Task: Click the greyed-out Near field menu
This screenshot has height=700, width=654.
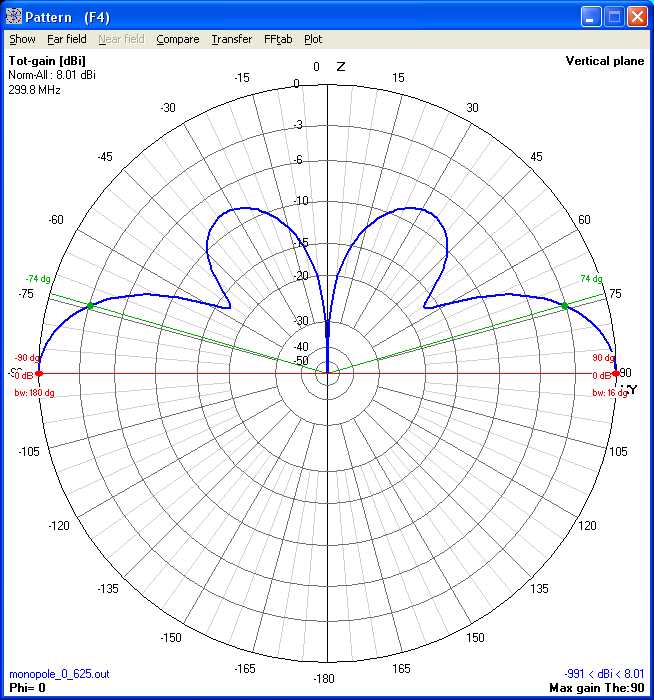Action: click(x=121, y=39)
